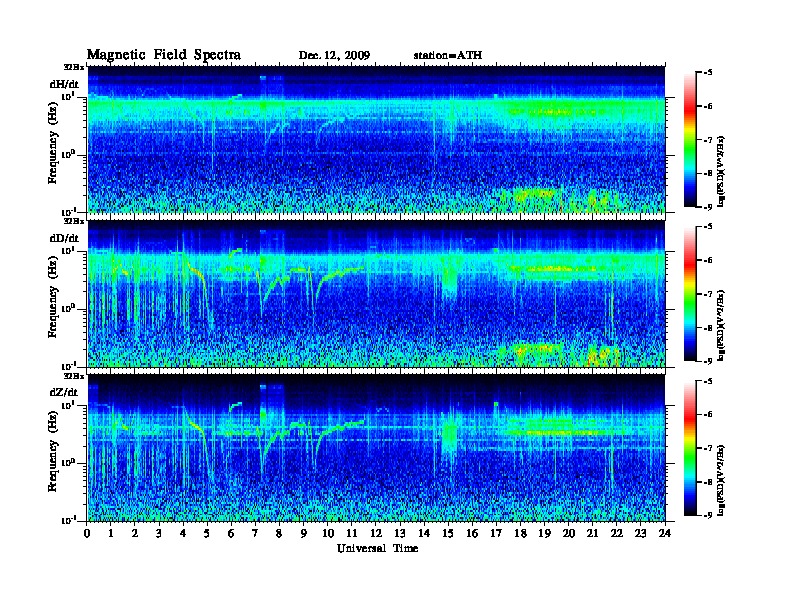Click the "-5" tick on dZ/dt color scale
This screenshot has height=612, width=792.
(x=708, y=381)
